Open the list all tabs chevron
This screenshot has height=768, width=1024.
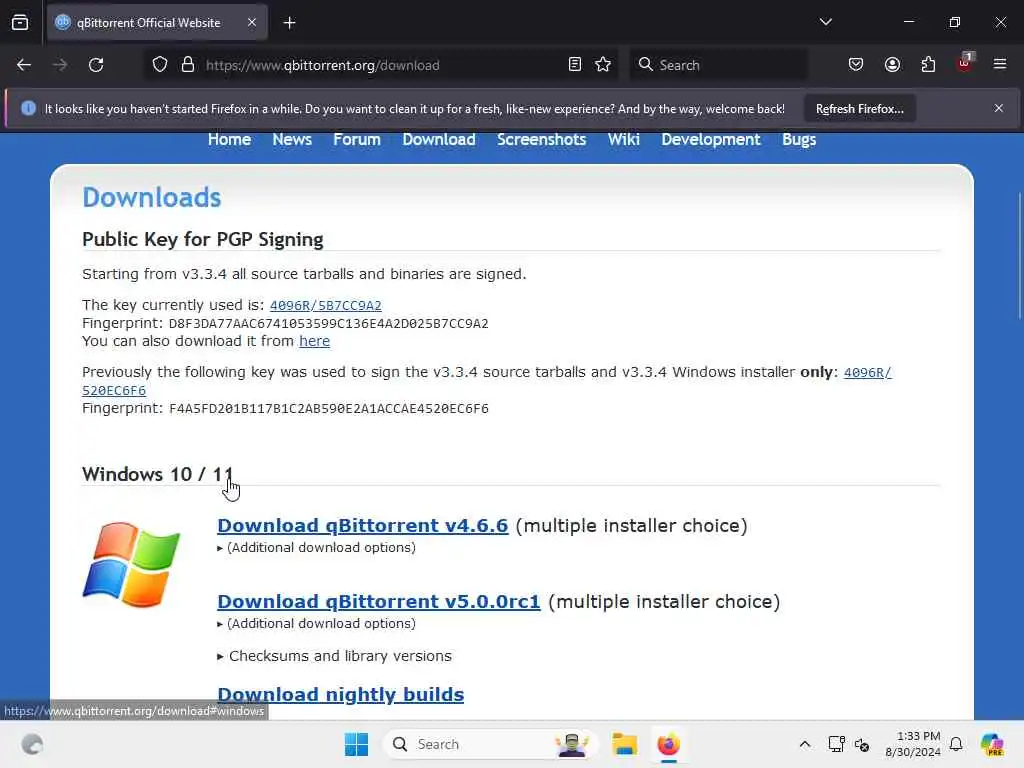[x=825, y=22]
